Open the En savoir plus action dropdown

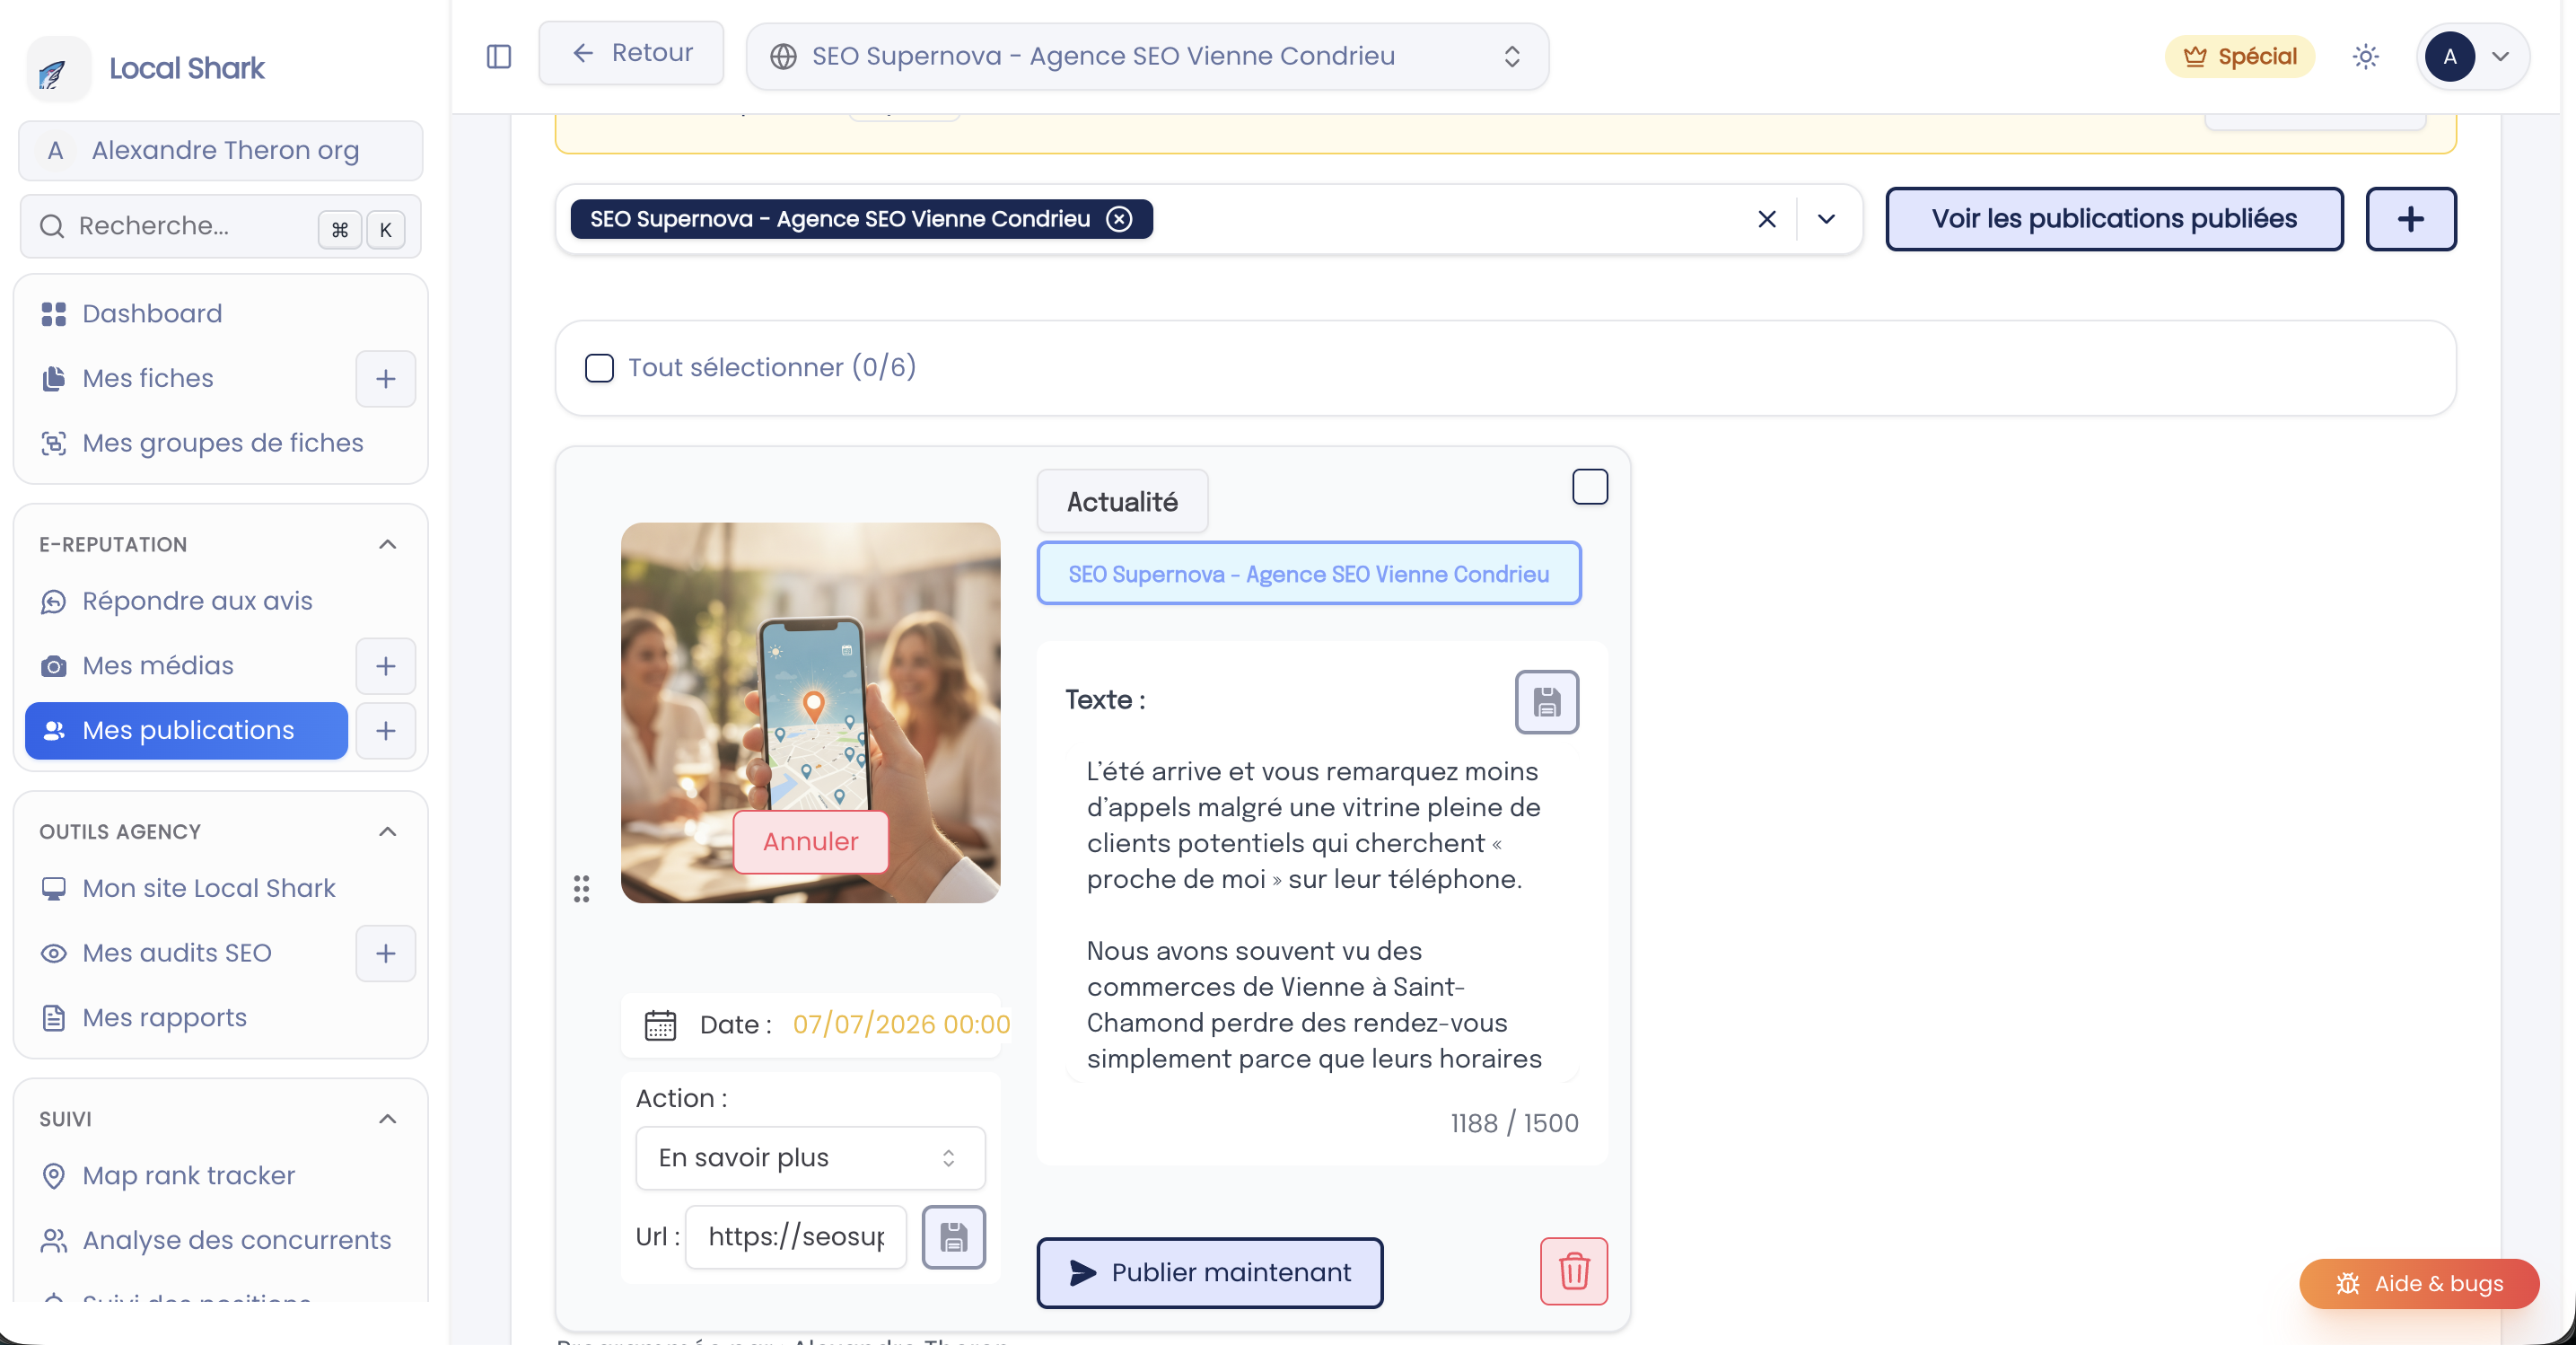(x=810, y=1158)
